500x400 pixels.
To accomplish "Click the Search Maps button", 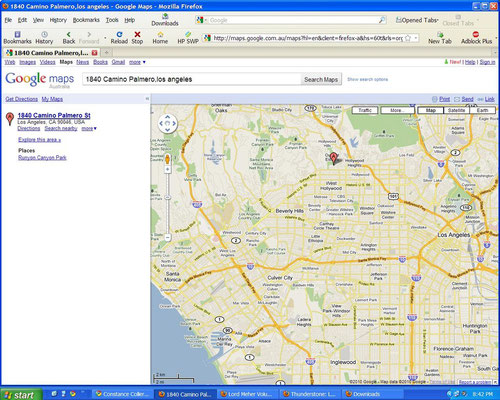I will pos(321,79).
